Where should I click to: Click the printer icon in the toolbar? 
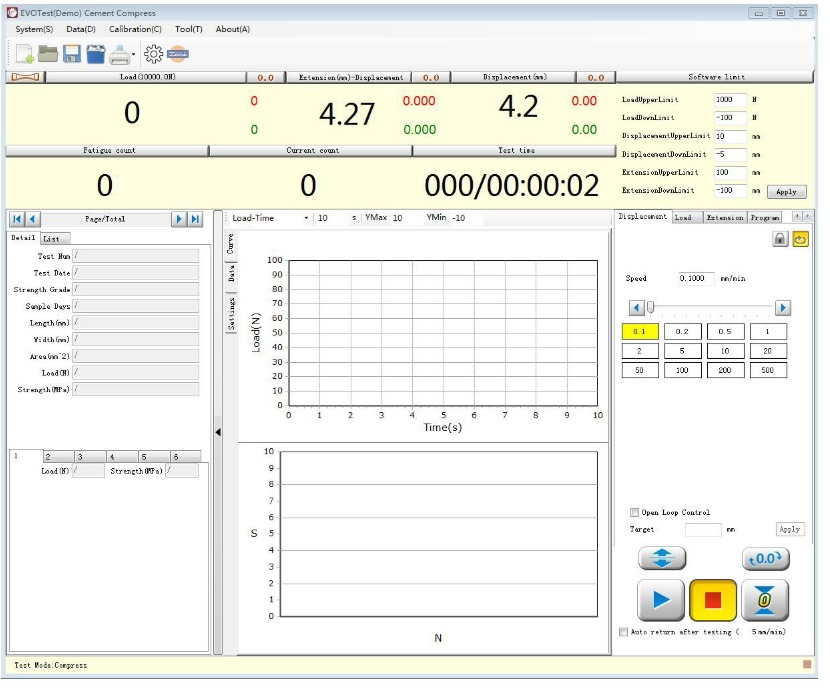pos(119,54)
